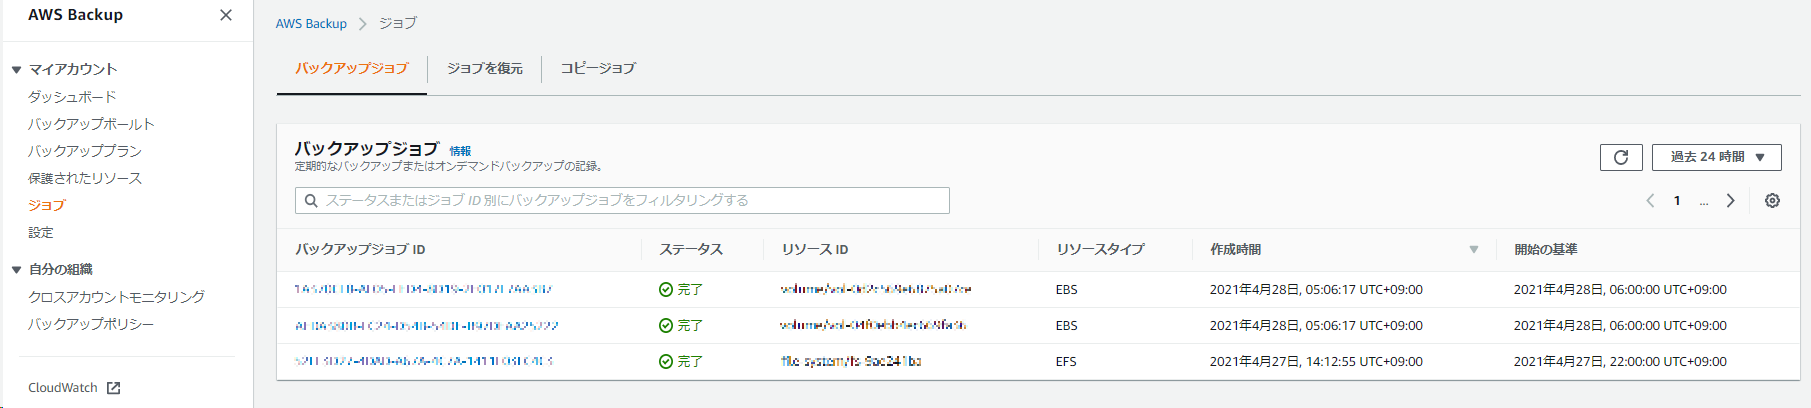Click the refresh backup jobs icon button
Viewport: 1811px width, 408px height.
1621,157
